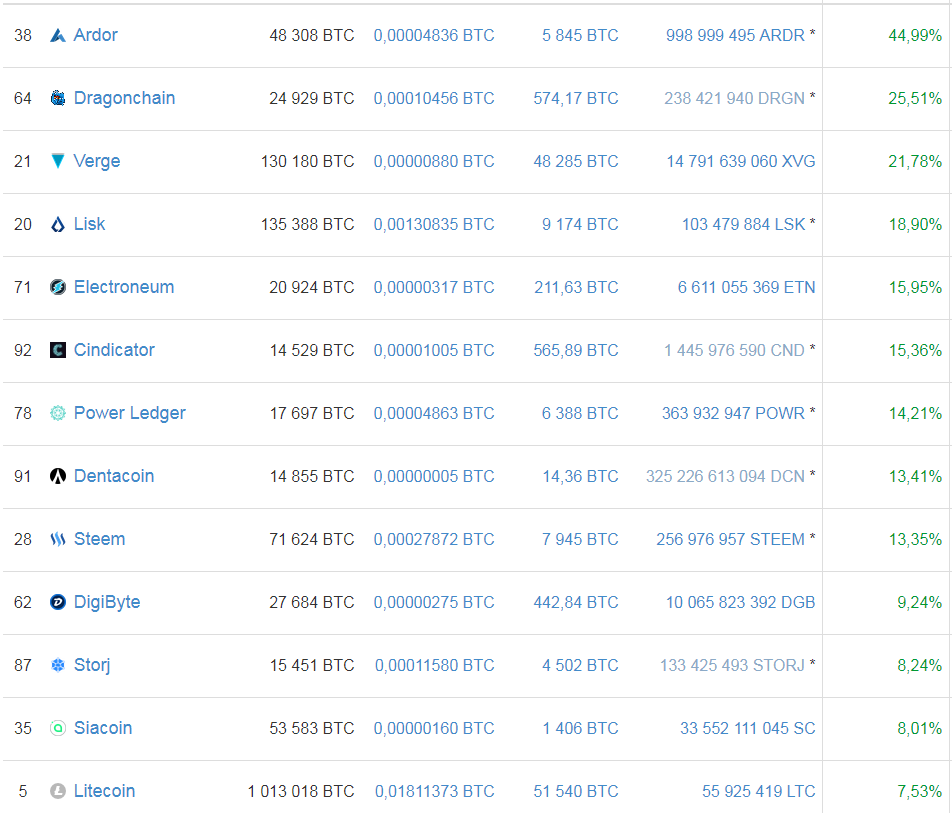Viewport: 952px width, 813px height.
Task: Click the Power Ledger logo icon
Action: 58,413
